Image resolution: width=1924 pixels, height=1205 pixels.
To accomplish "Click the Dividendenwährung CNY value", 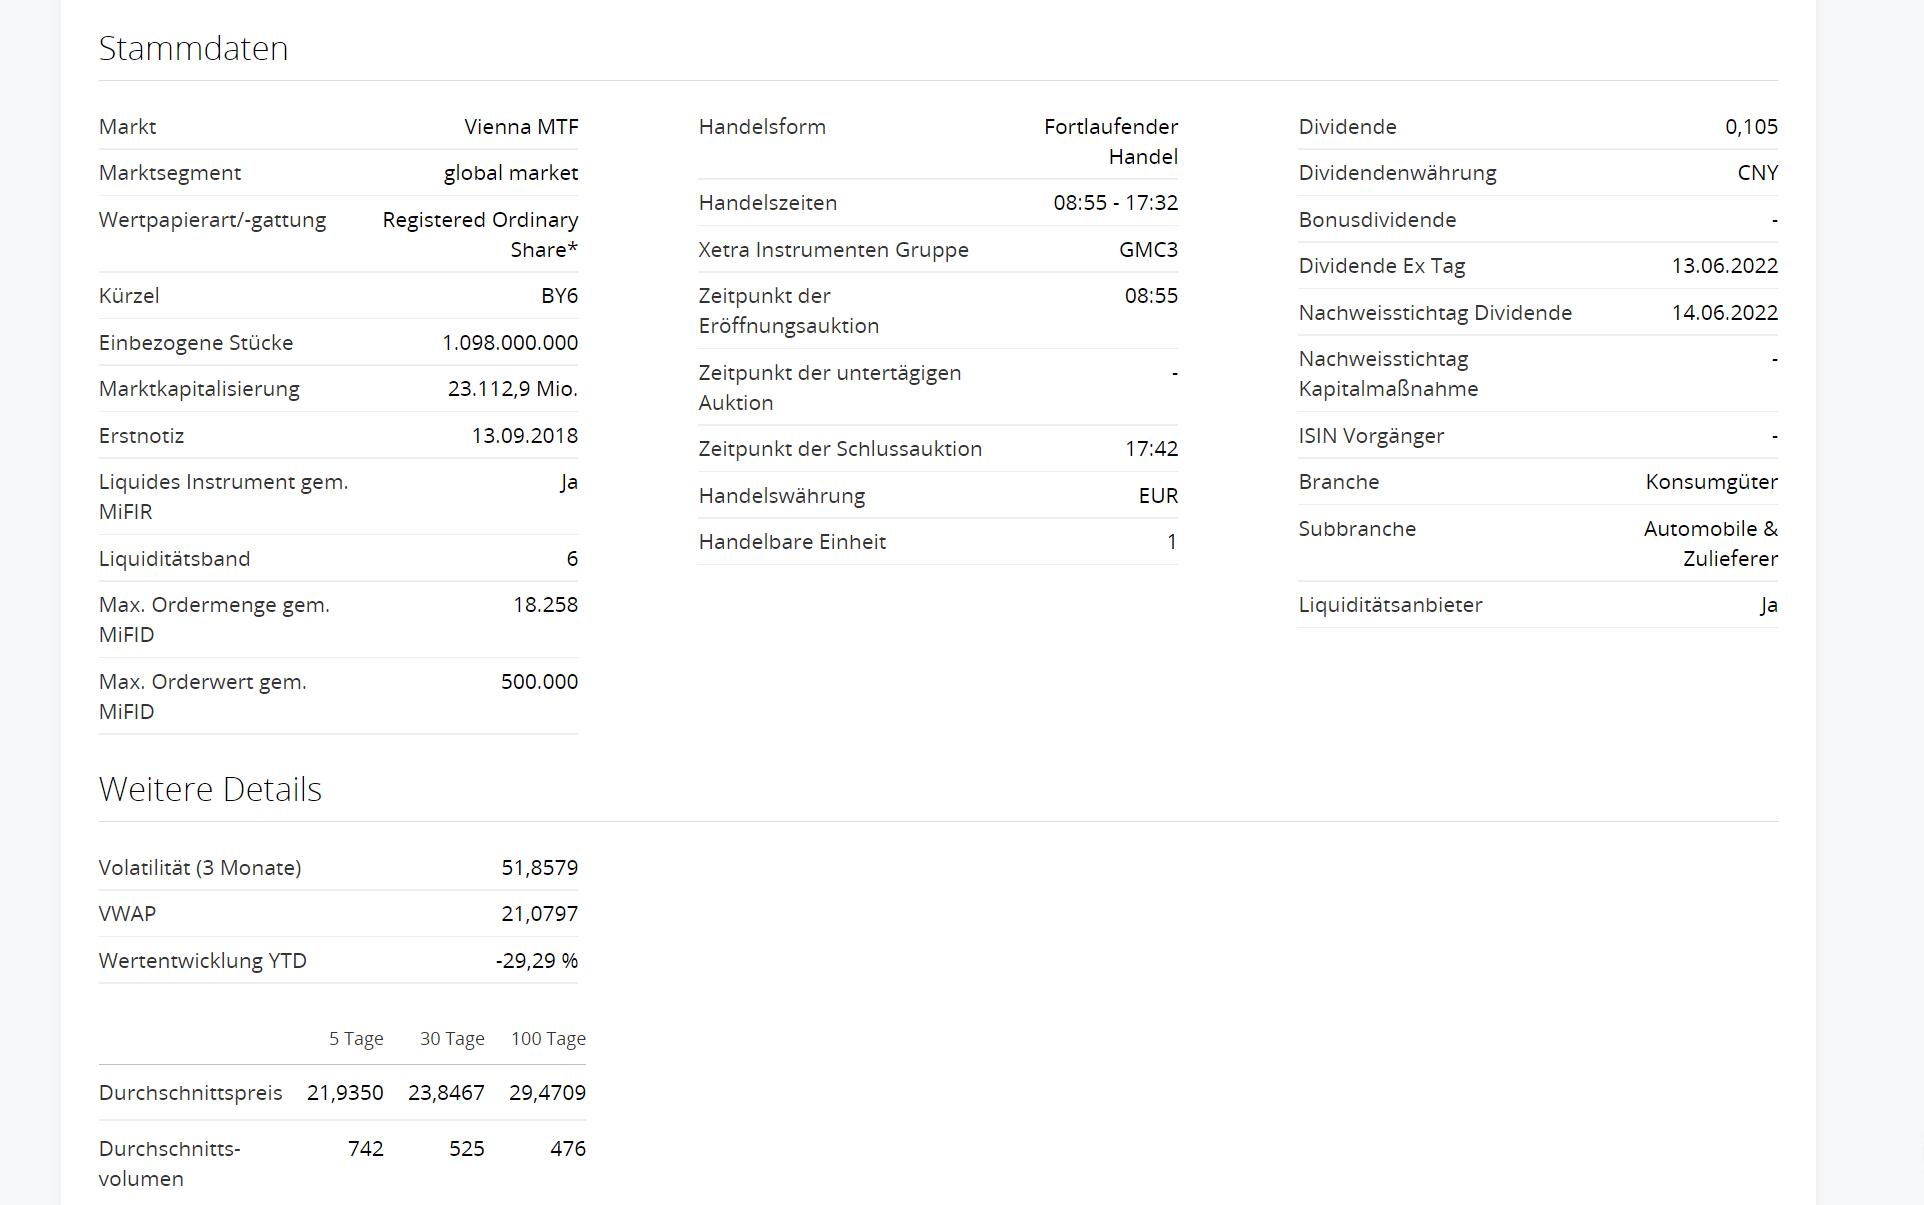I will pos(1757,173).
